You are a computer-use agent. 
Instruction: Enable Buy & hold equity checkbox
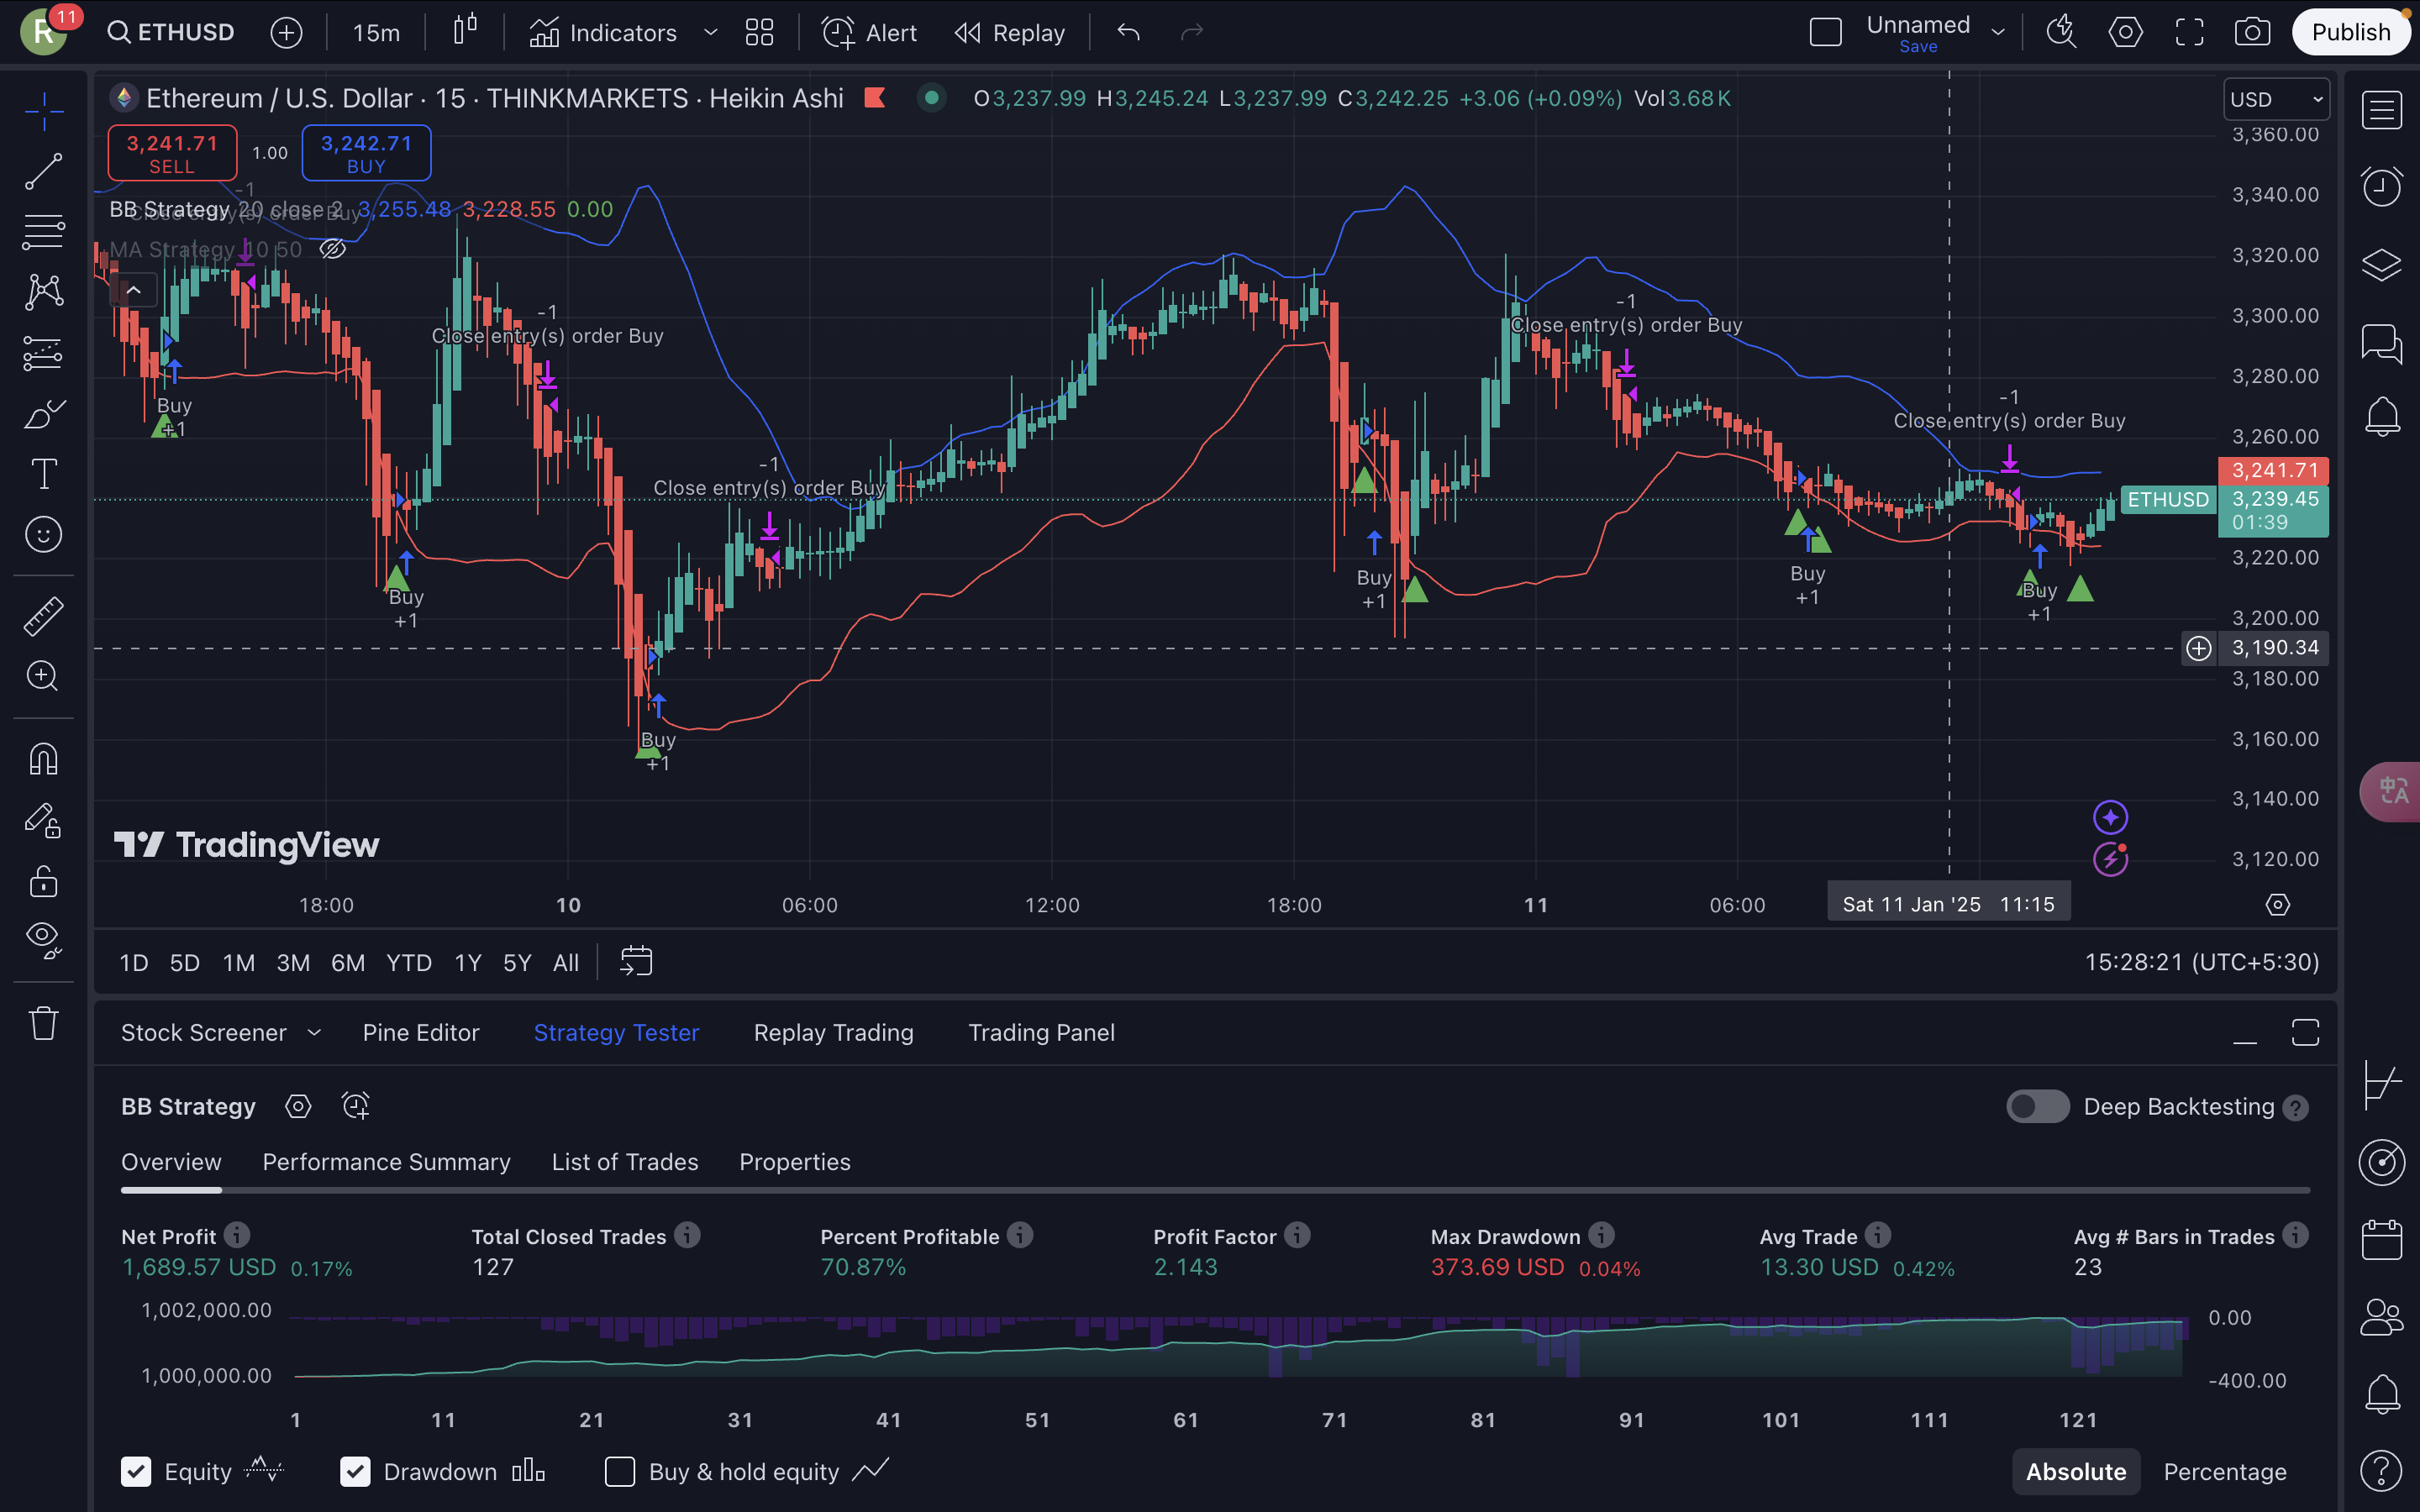(x=620, y=1471)
